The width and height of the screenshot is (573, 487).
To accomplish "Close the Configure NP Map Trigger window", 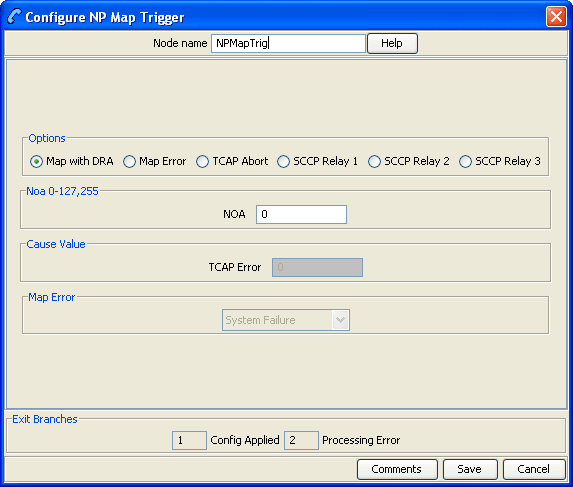I will click(x=556, y=16).
